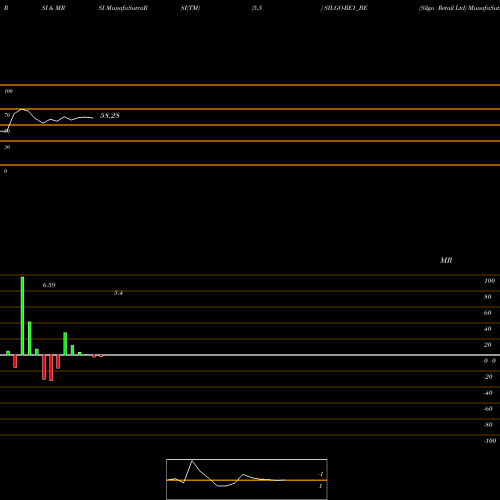Click the 60 label on MR axis
The height and width of the screenshot is (500, 500).
[x=488, y=313]
